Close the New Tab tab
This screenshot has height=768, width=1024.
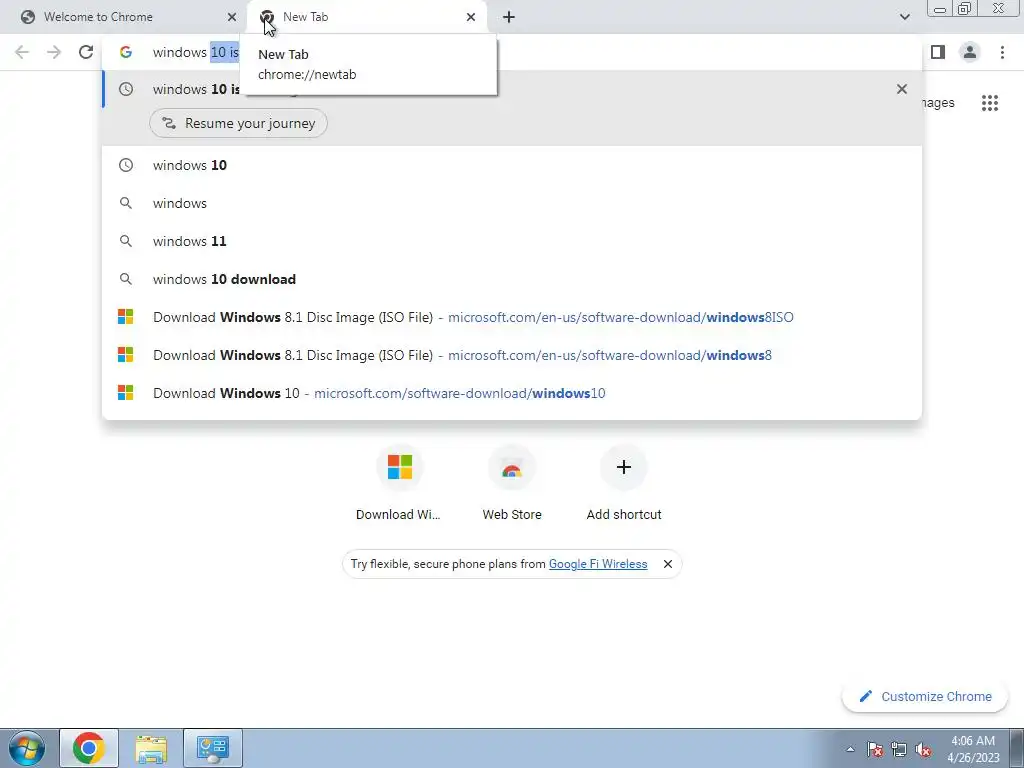point(471,17)
